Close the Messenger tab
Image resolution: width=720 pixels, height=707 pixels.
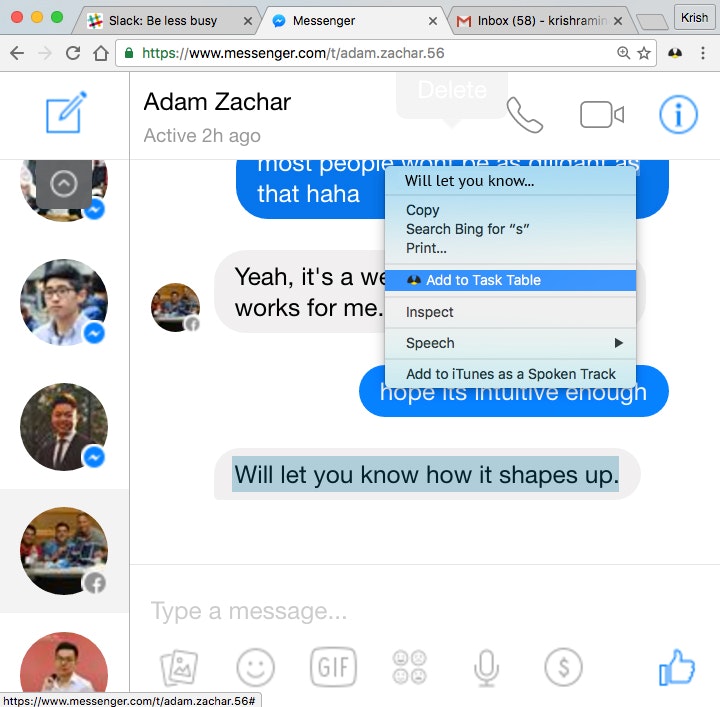(x=433, y=21)
